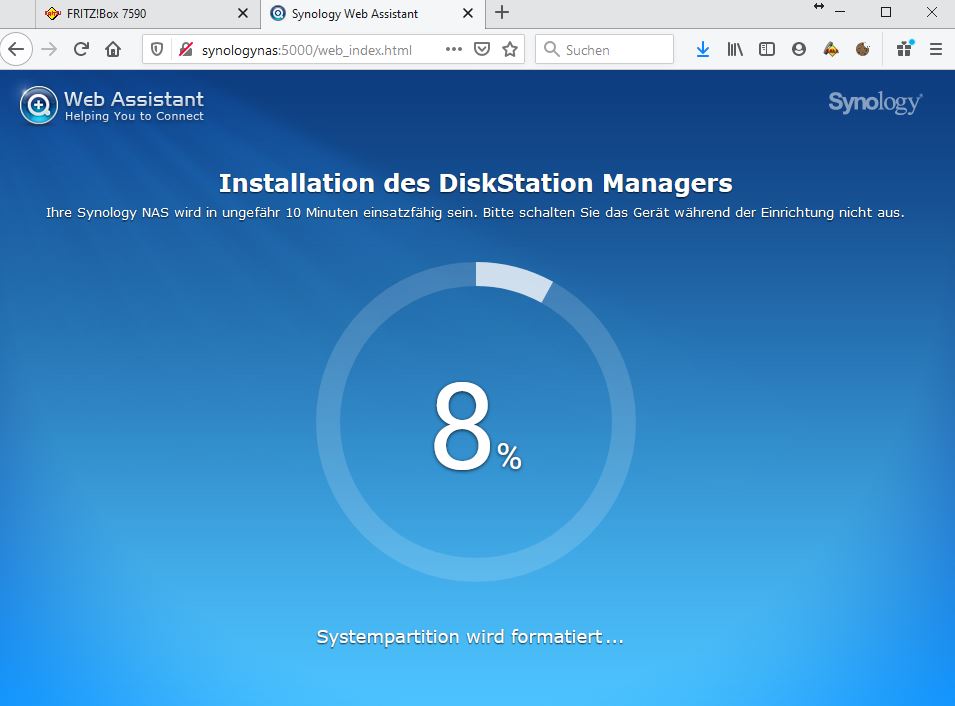Click the insecure connection padlock icon

(x=186, y=49)
